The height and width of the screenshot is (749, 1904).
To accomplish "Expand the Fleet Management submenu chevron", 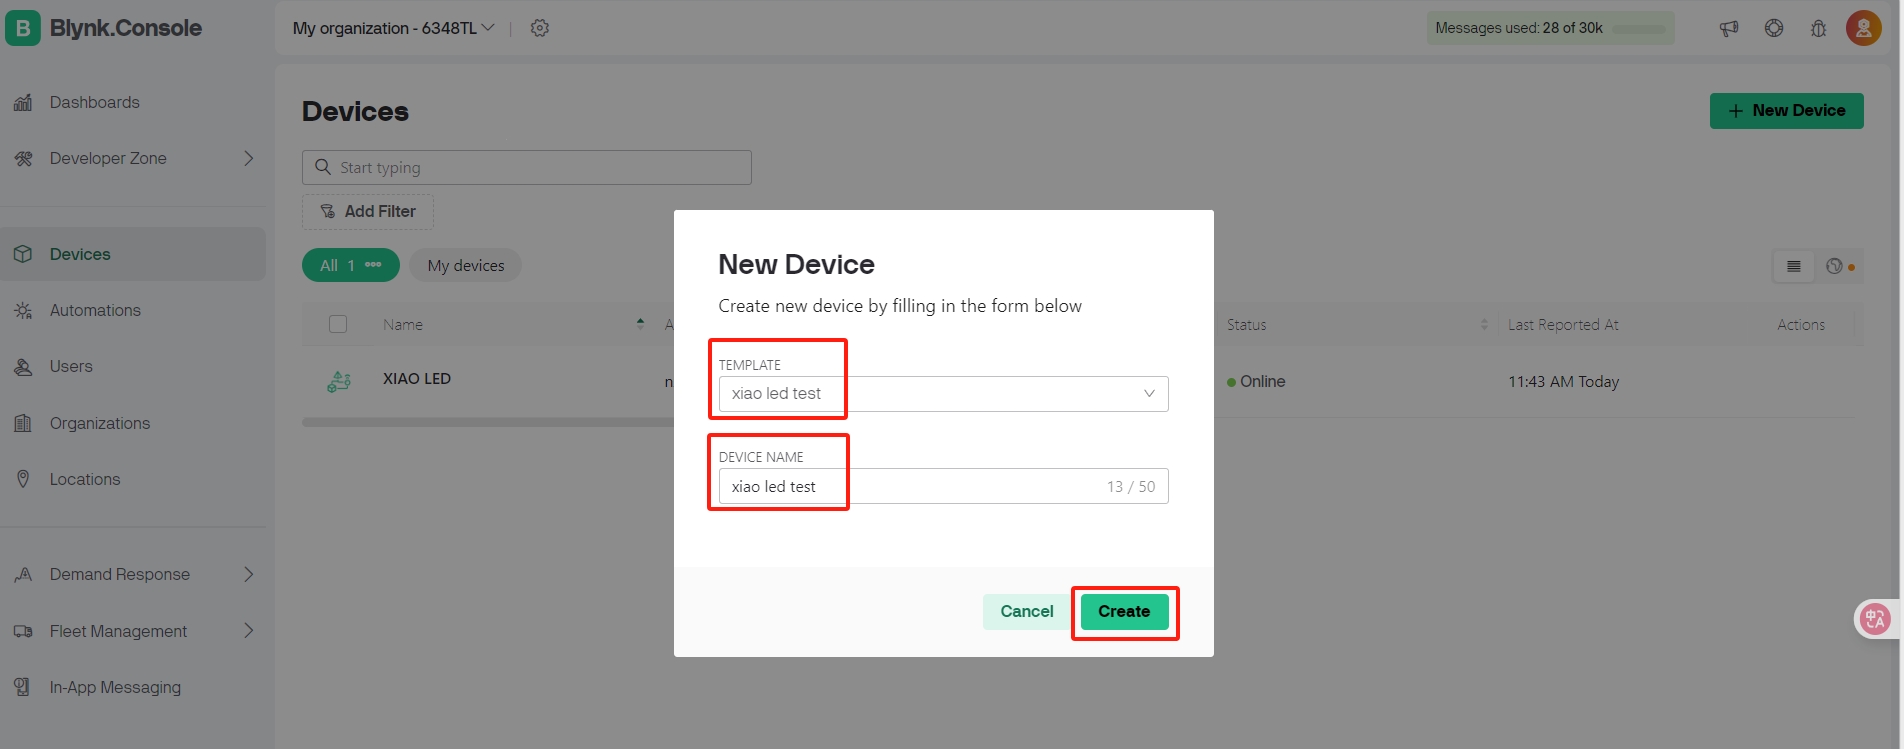I will 249,631.
